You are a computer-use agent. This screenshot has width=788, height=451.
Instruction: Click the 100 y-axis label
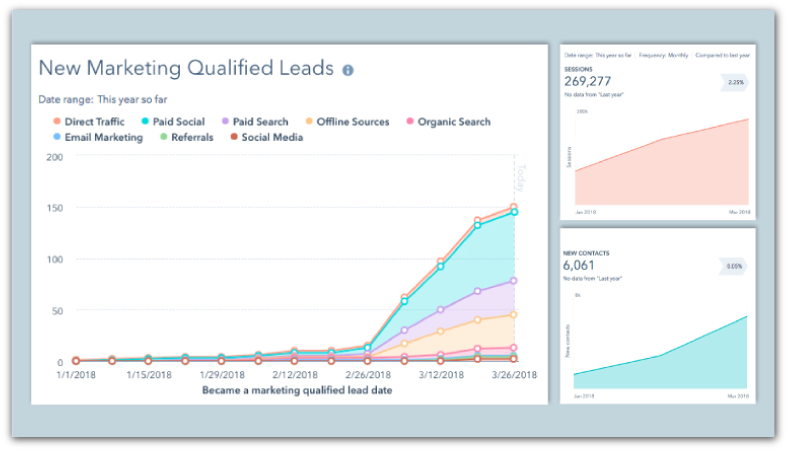(x=55, y=259)
